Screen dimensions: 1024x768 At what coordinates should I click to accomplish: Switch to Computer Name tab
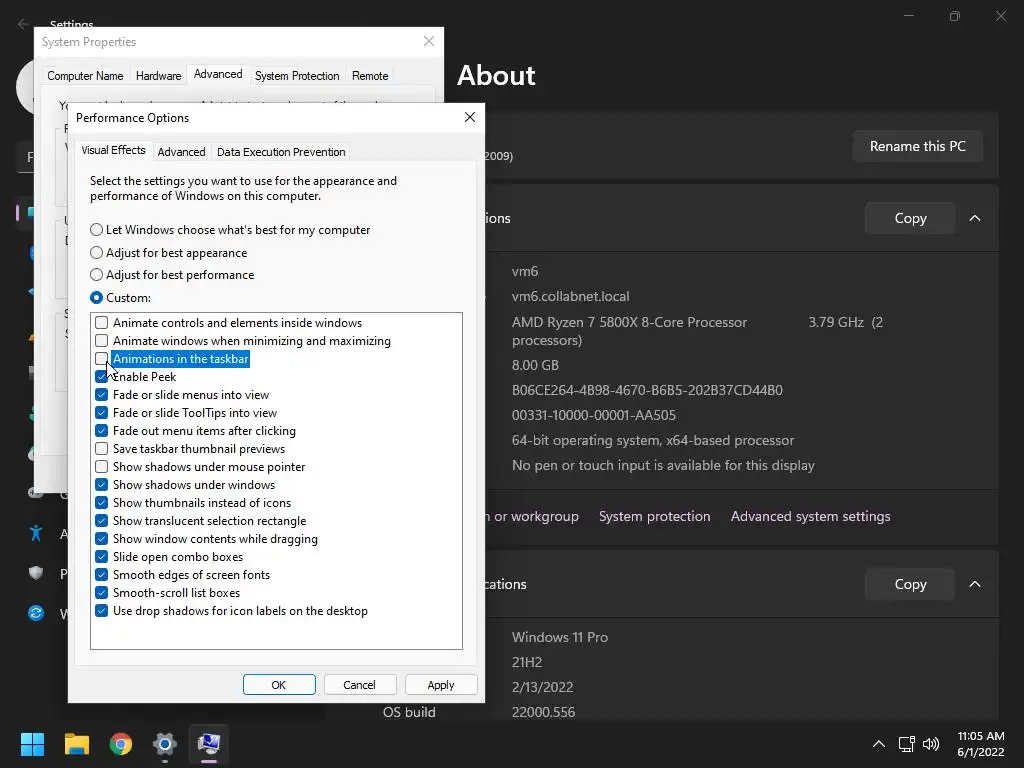[85, 76]
